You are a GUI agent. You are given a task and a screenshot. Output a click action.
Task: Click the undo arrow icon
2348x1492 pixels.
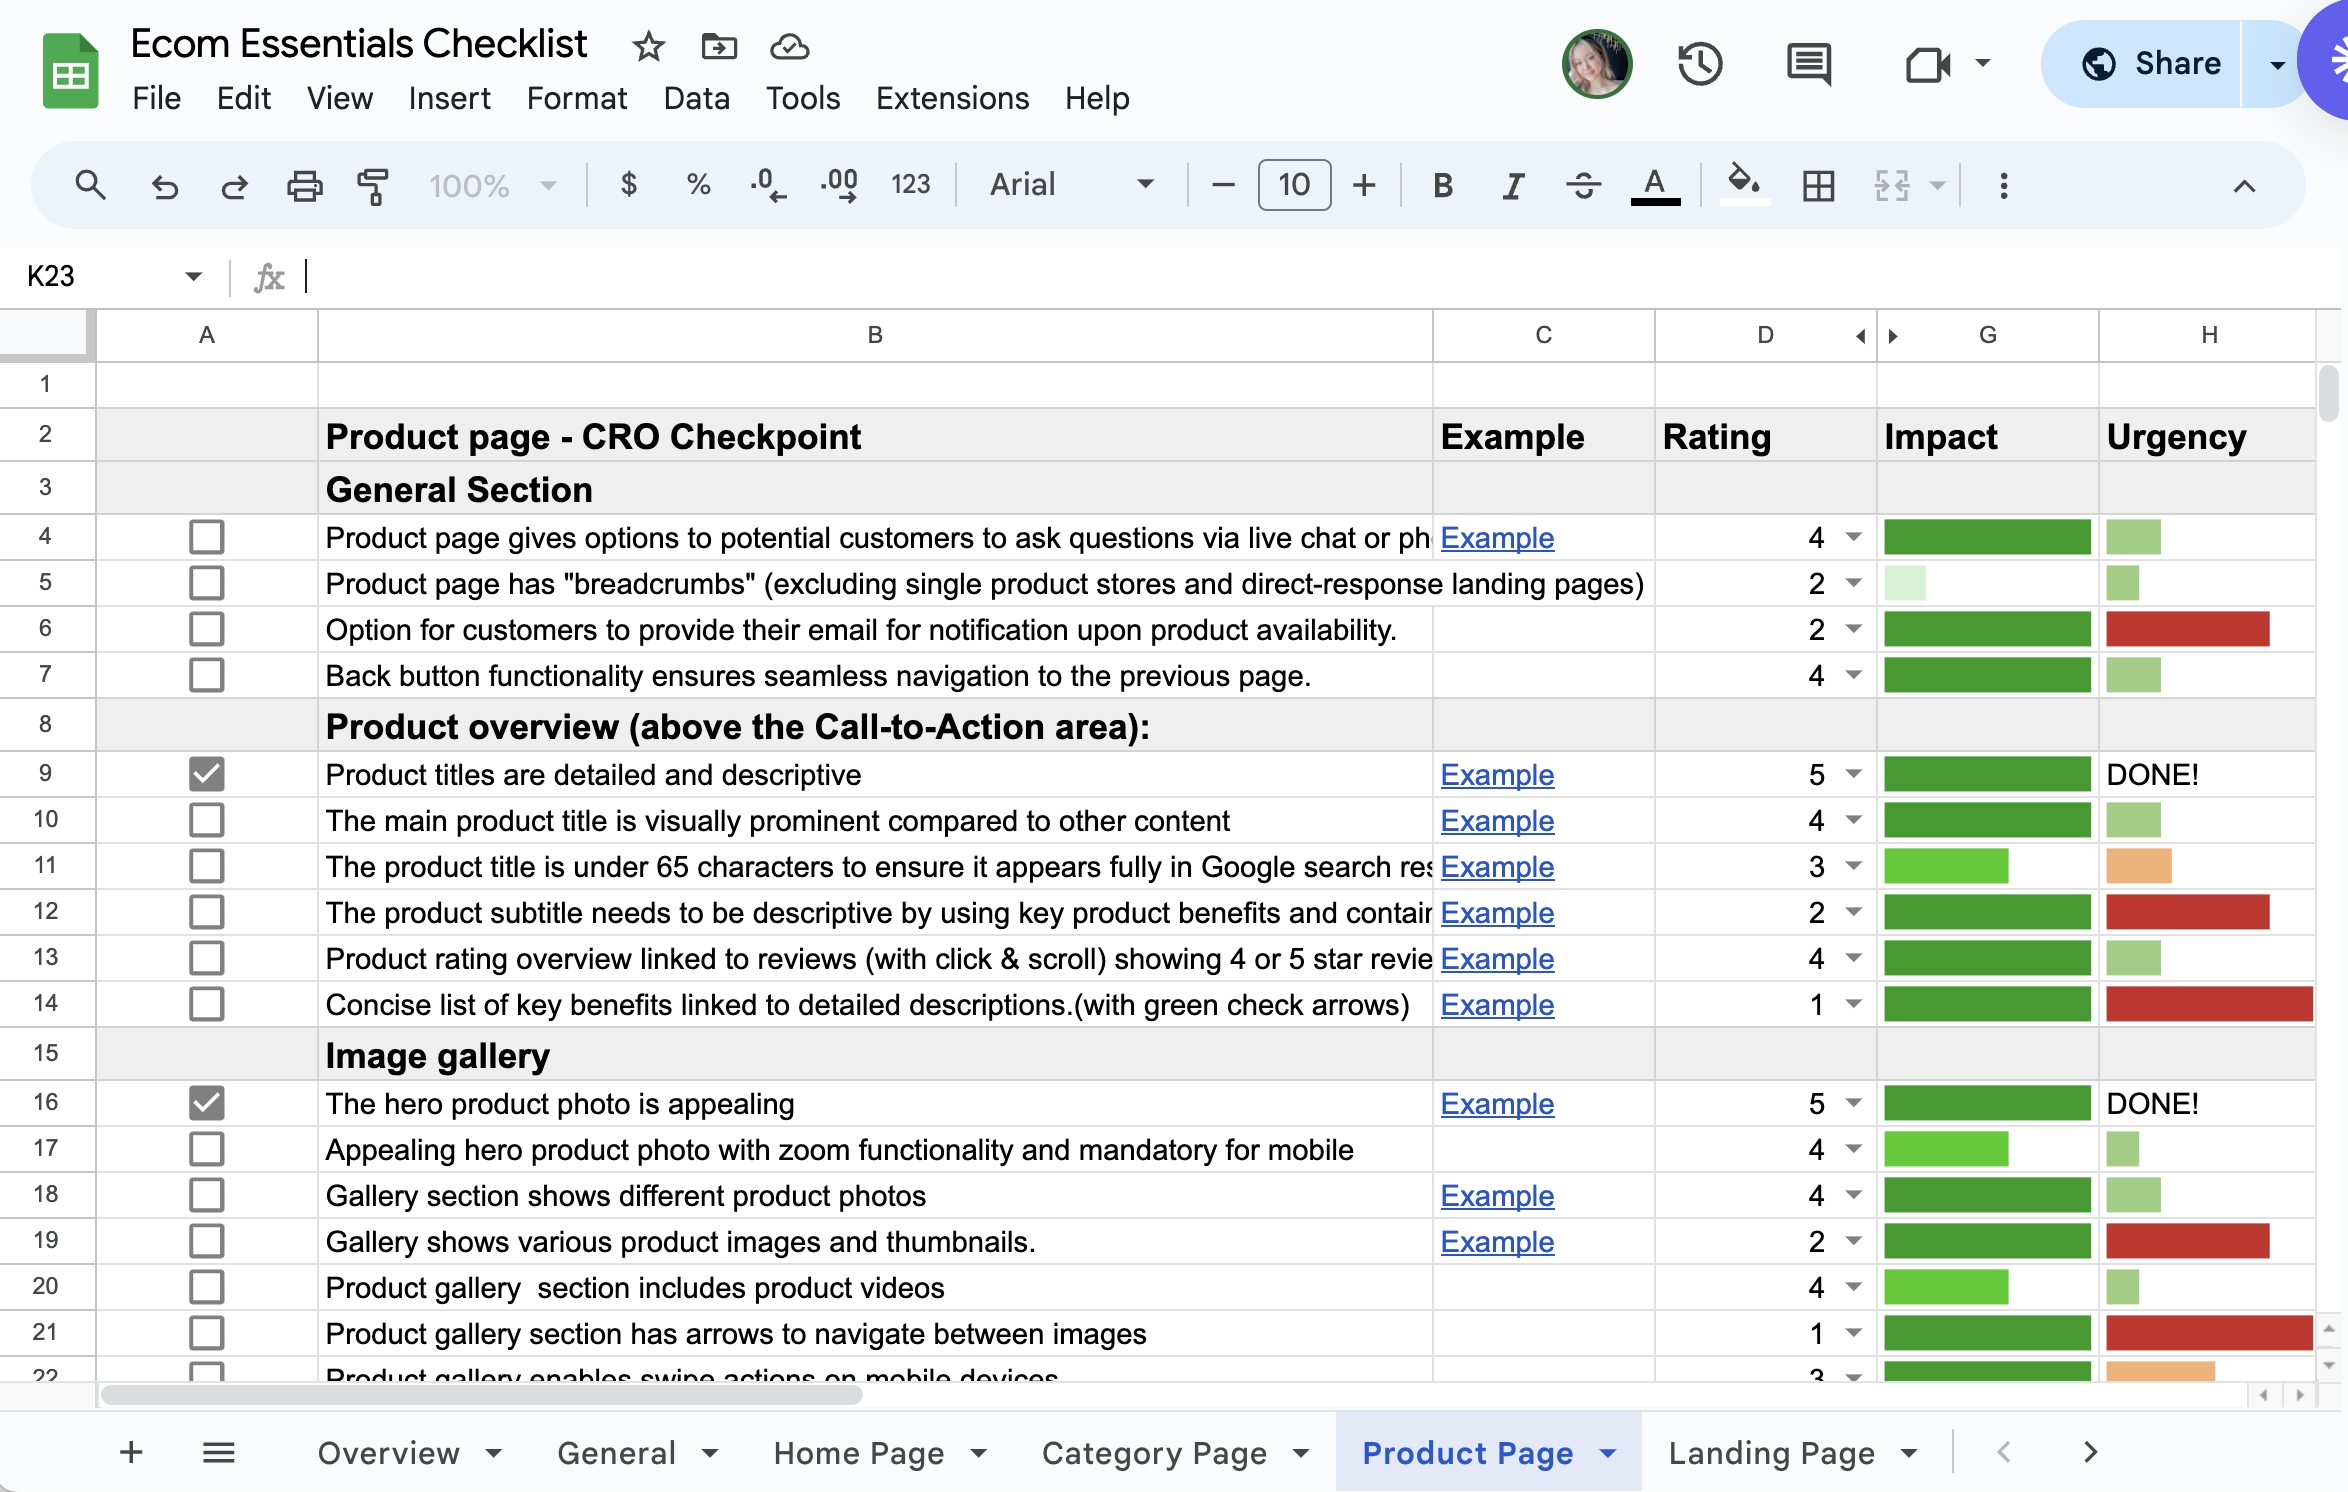click(165, 186)
